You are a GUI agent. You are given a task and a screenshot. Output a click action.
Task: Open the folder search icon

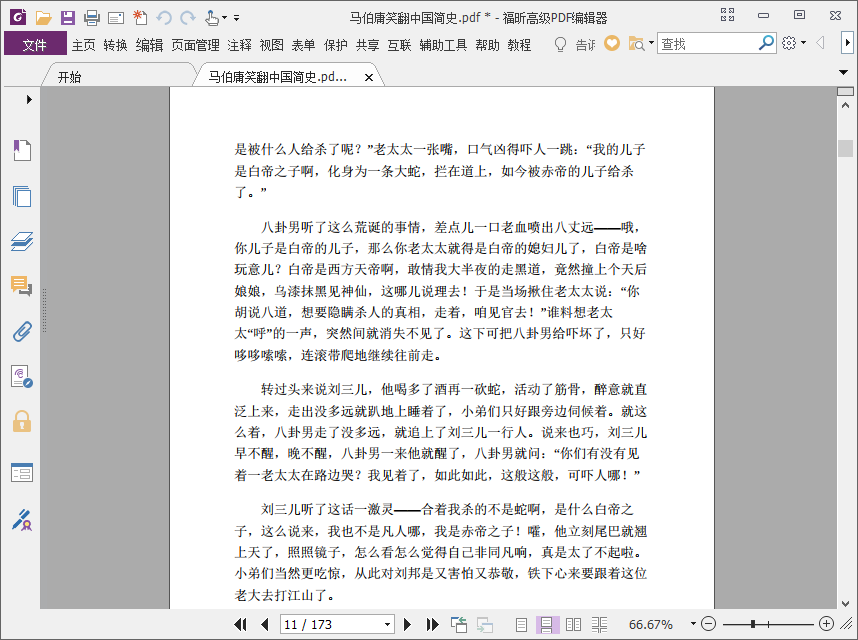636,44
